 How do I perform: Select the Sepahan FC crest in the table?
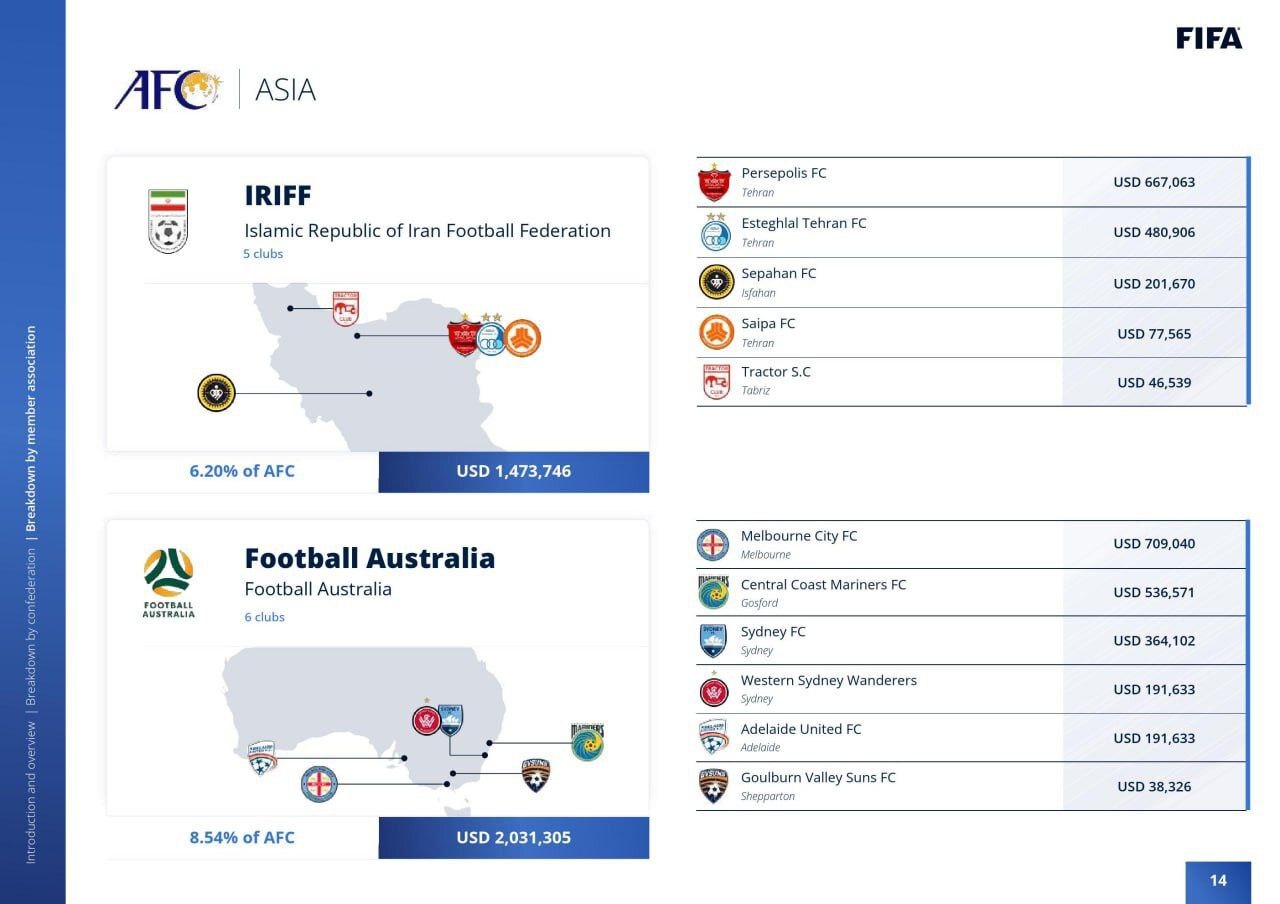(x=716, y=282)
